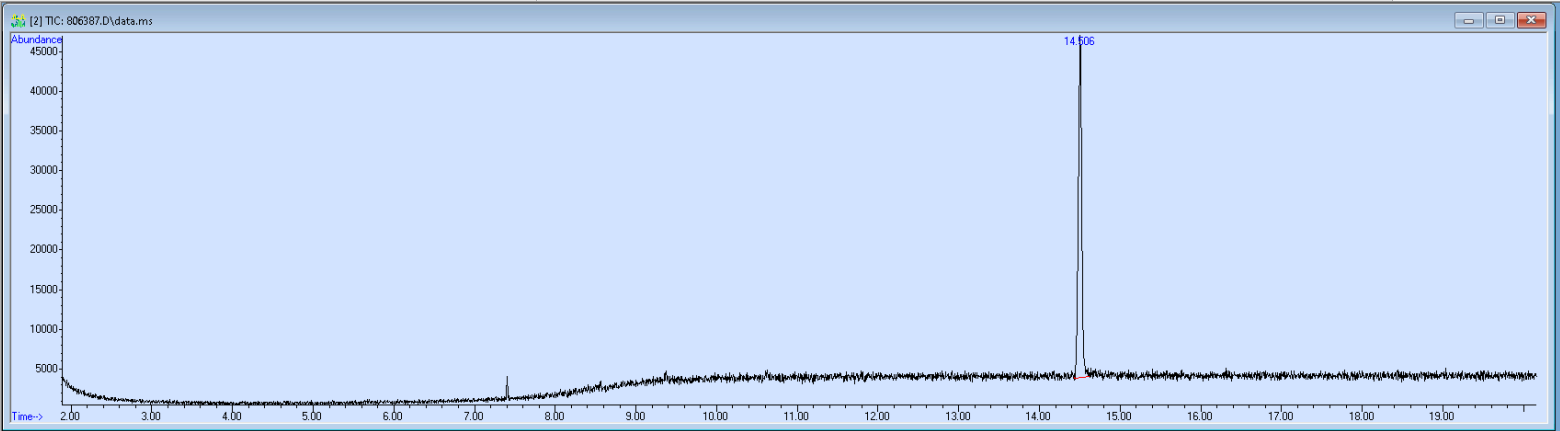
Task: Click the 11.00 time axis label
Action: click(796, 415)
